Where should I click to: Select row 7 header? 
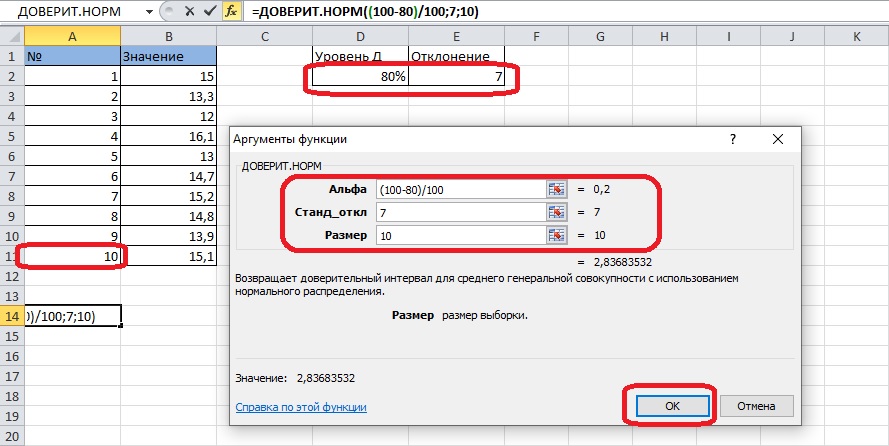click(12, 176)
